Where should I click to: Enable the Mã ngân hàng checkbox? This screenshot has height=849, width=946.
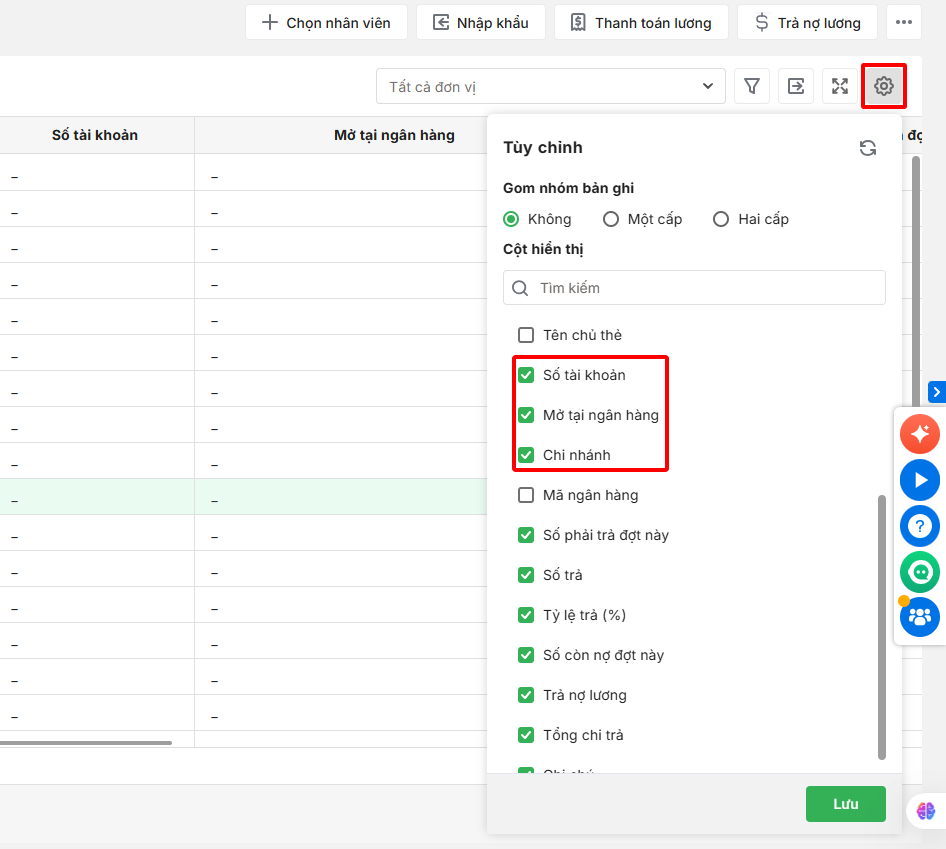pos(526,495)
